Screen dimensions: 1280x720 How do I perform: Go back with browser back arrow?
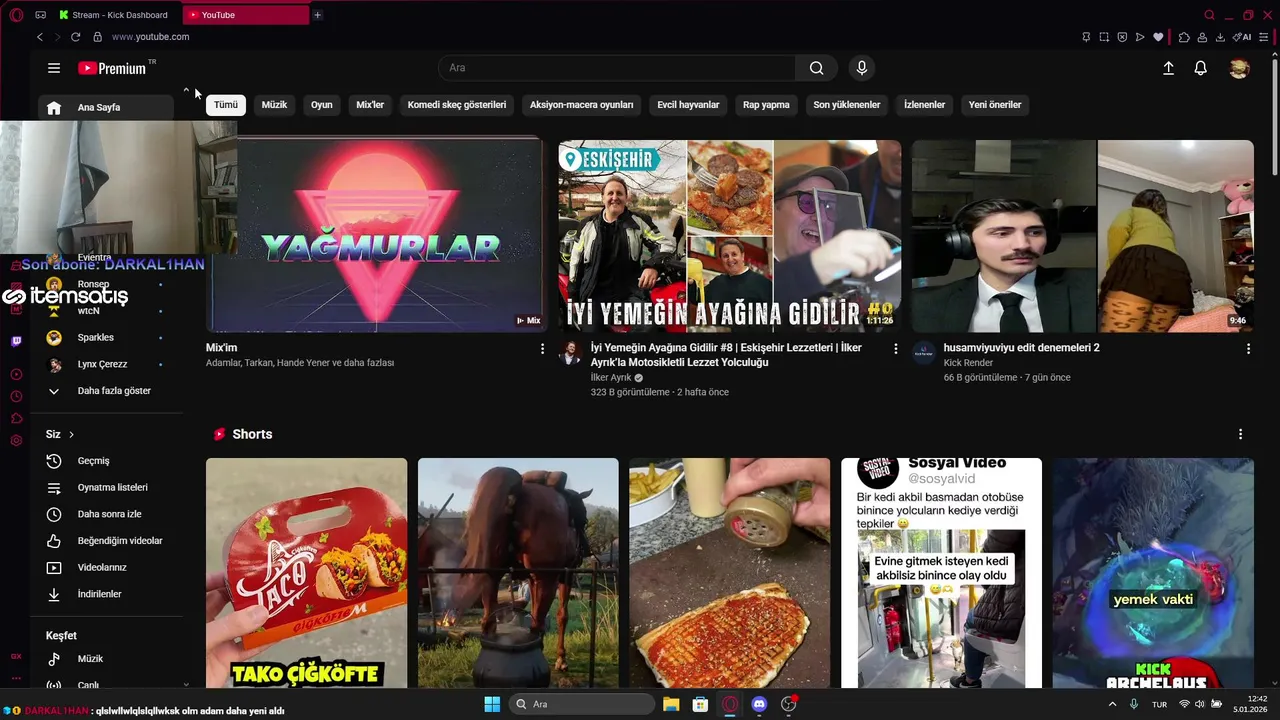40,37
